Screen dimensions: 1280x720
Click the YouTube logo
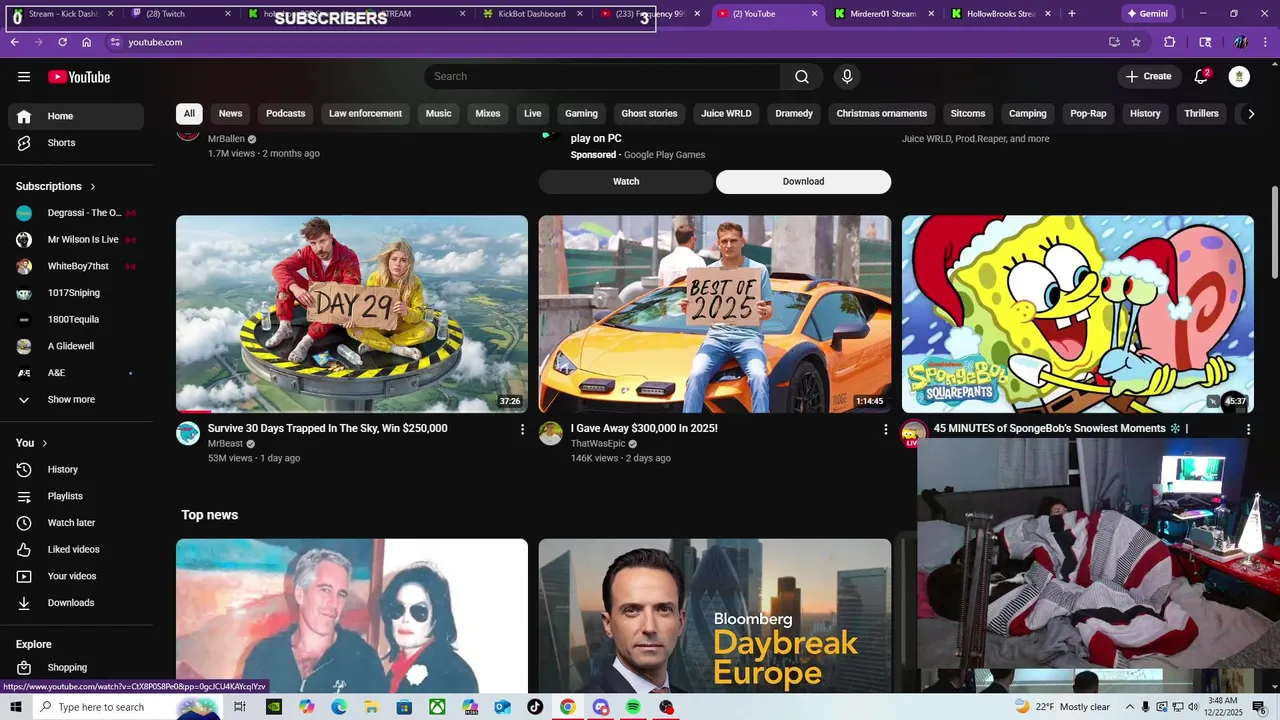point(79,77)
